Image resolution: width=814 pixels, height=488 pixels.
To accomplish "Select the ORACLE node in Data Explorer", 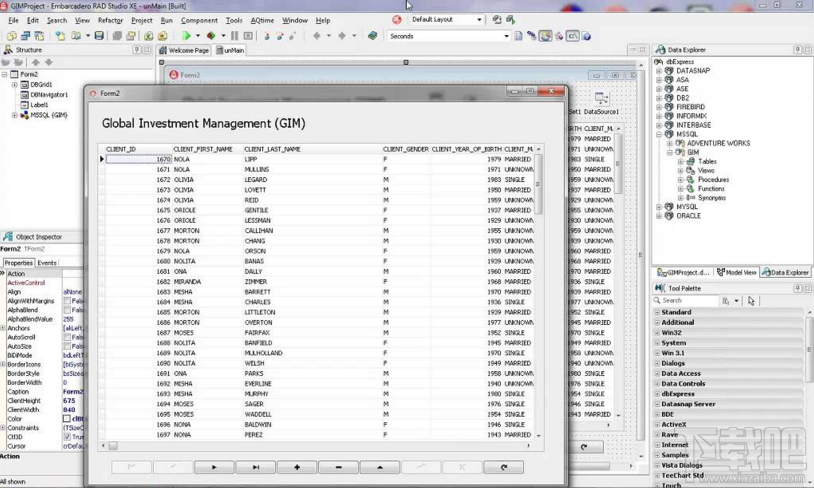I will (688, 216).
